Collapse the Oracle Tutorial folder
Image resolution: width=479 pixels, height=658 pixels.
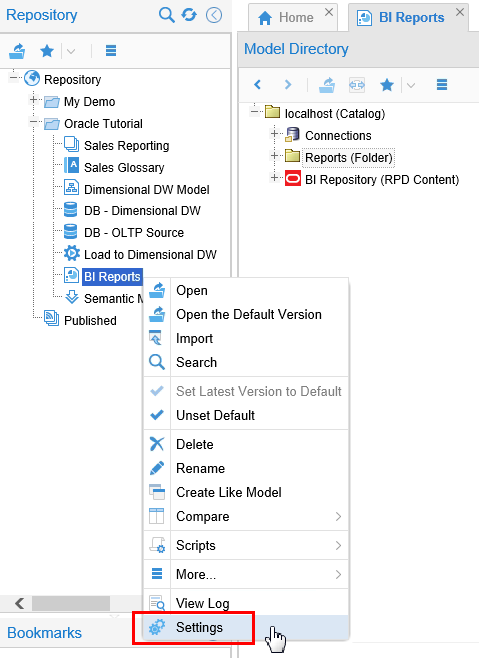click(34, 122)
